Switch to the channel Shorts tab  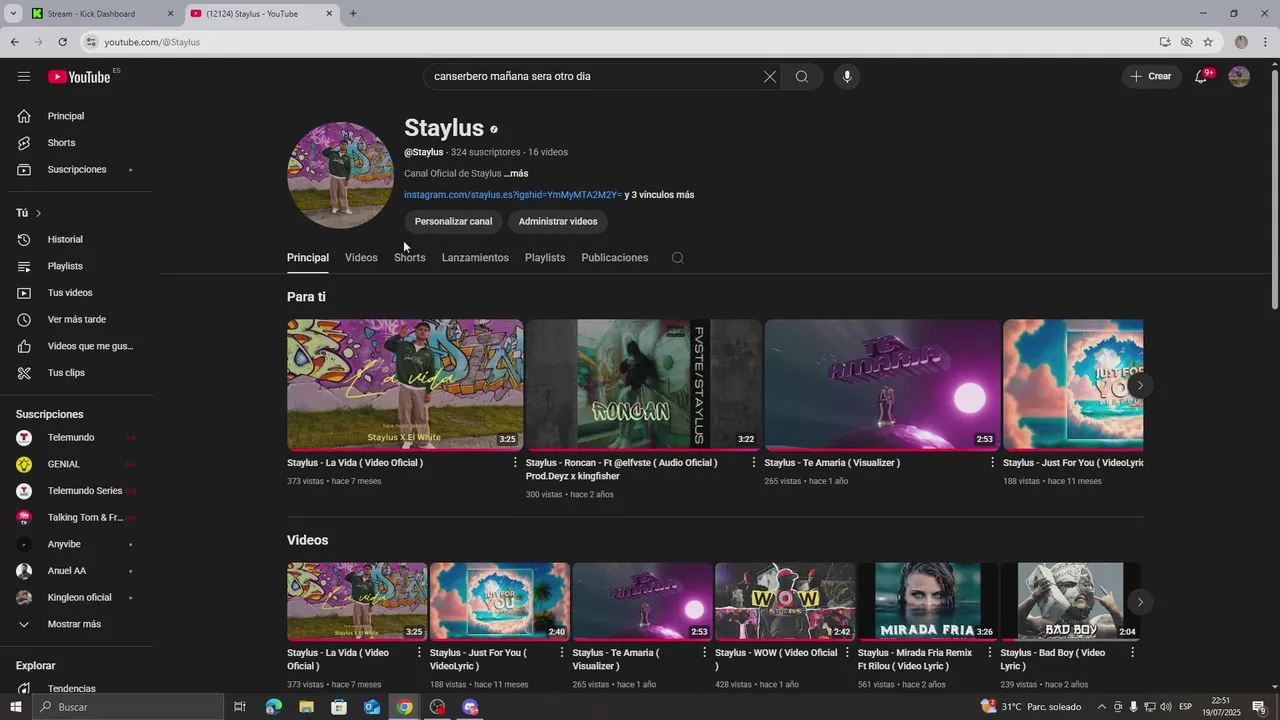click(x=410, y=258)
